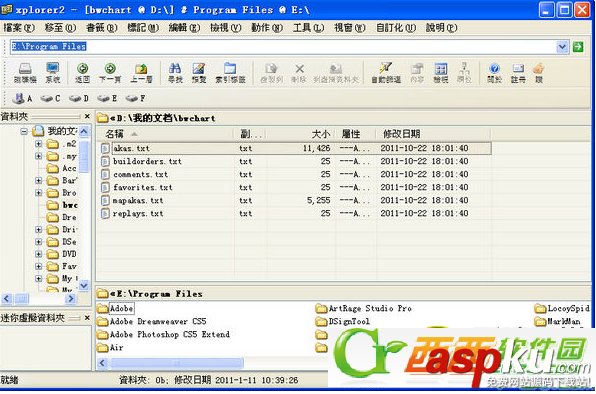Click the copy to (複製到) toolbar icon
Screen dimensions: 596x394
coord(271,73)
